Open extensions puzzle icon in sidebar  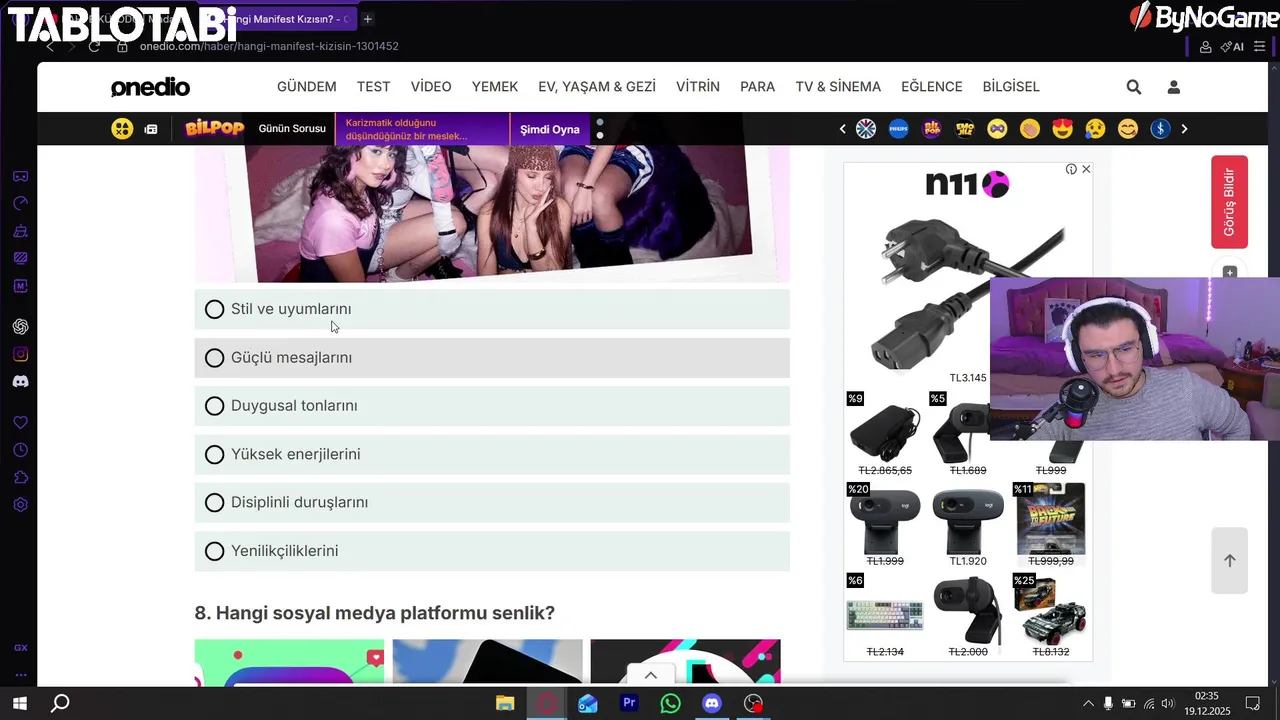20,477
